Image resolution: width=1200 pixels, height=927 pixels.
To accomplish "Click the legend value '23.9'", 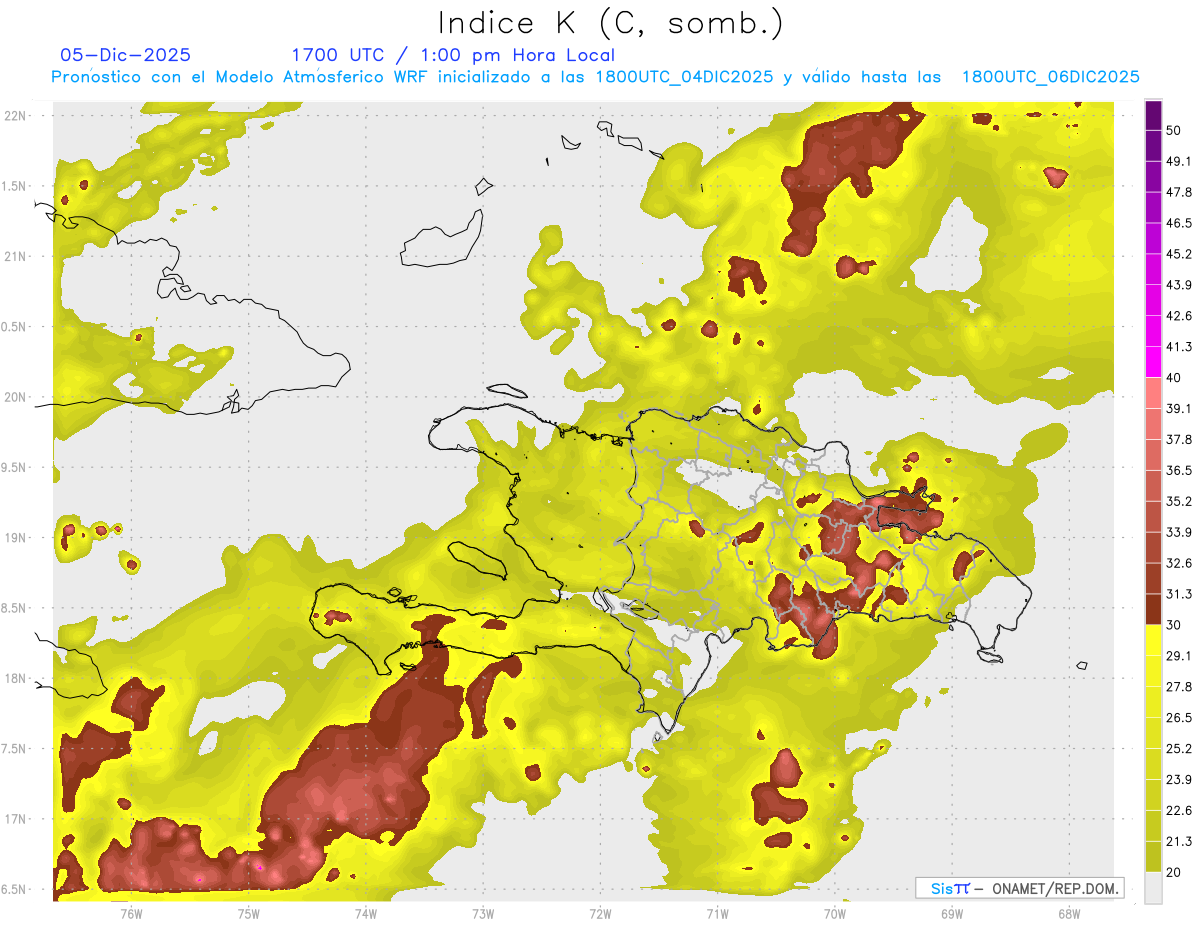I will pos(1179,780).
